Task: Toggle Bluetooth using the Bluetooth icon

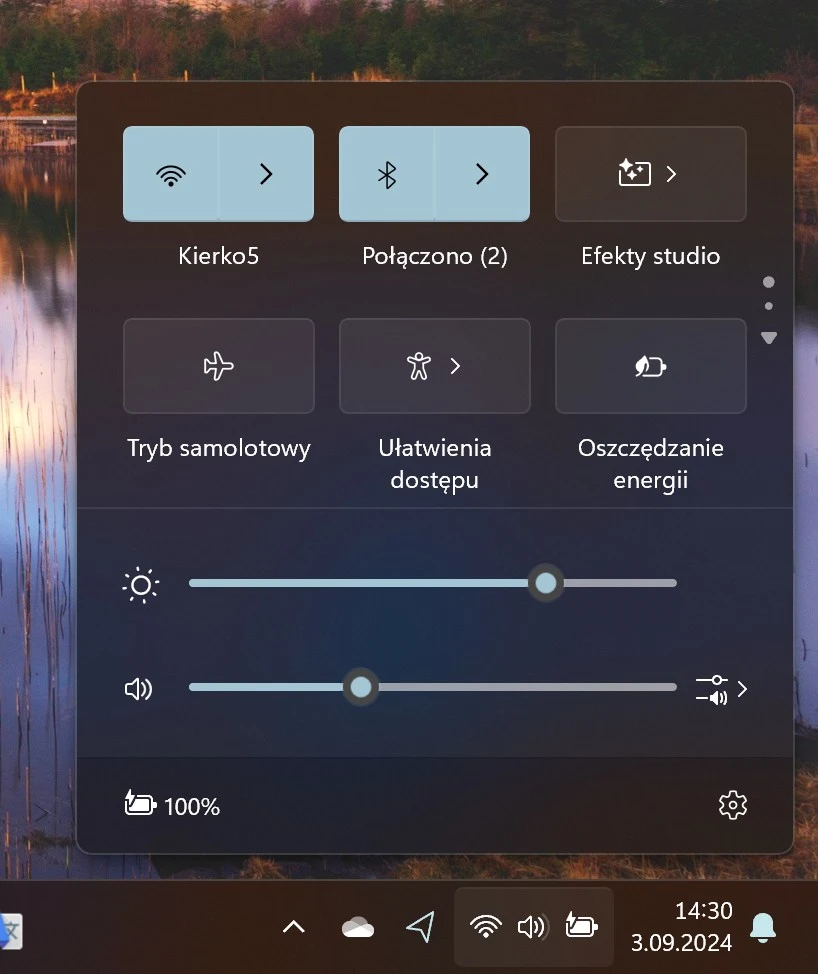Action: coord(387,174)
